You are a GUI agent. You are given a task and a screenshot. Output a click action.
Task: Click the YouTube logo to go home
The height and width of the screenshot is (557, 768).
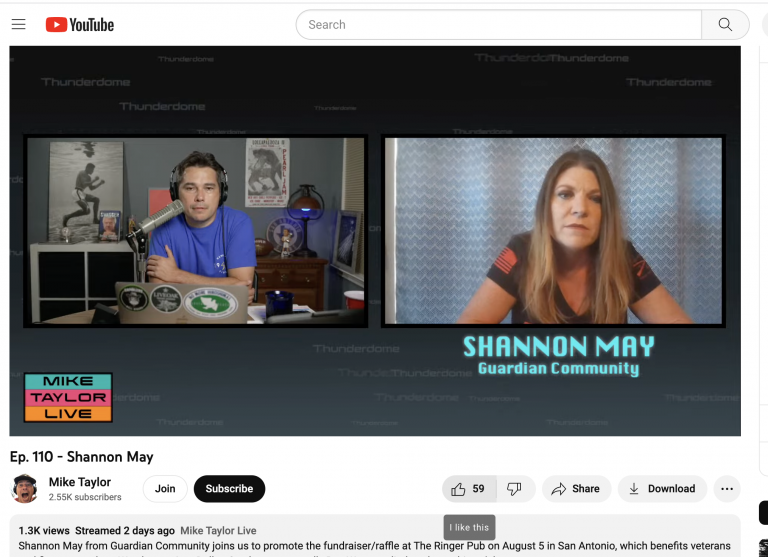click(x=80, y=25)
